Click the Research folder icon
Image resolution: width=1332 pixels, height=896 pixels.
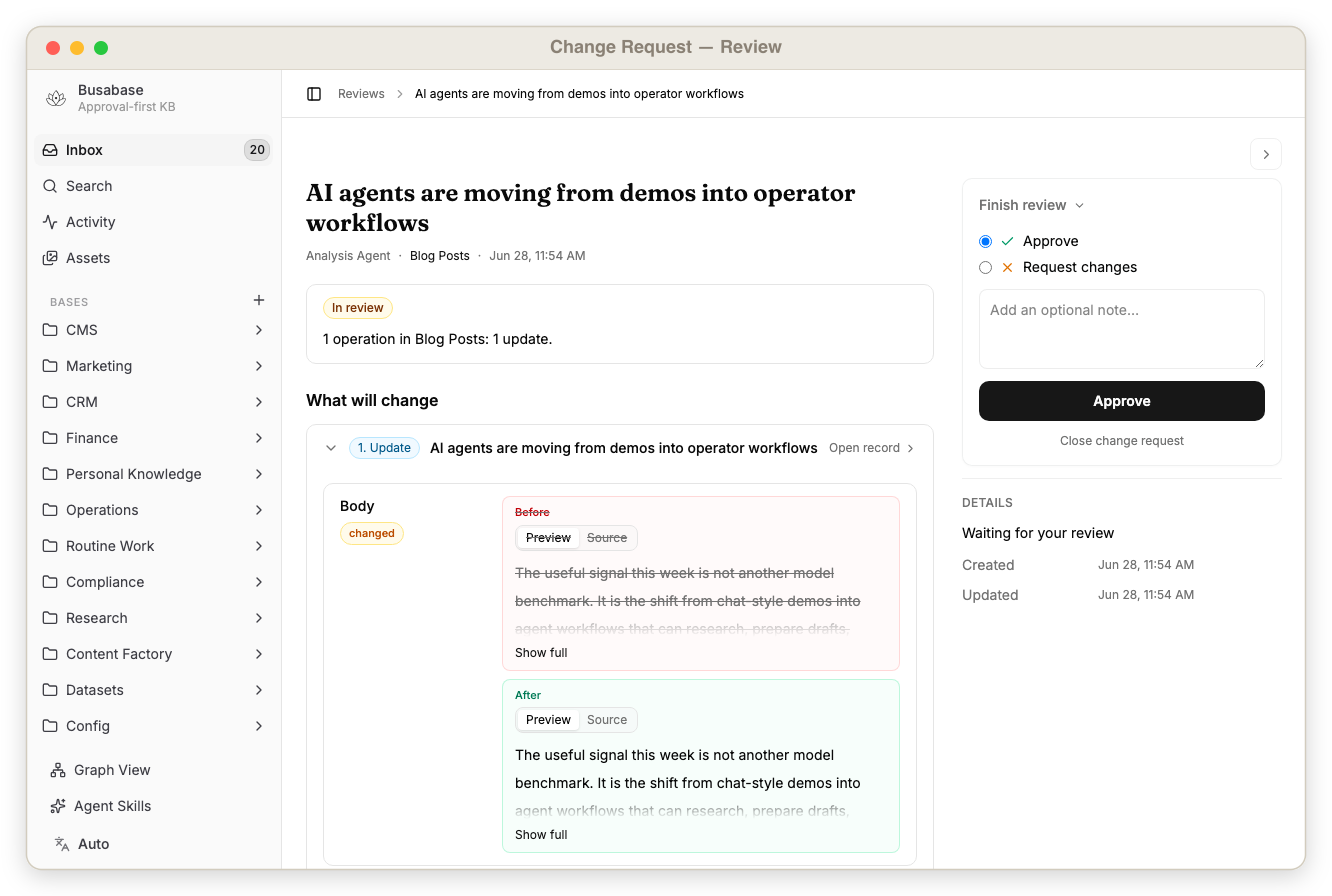point(50,618)
